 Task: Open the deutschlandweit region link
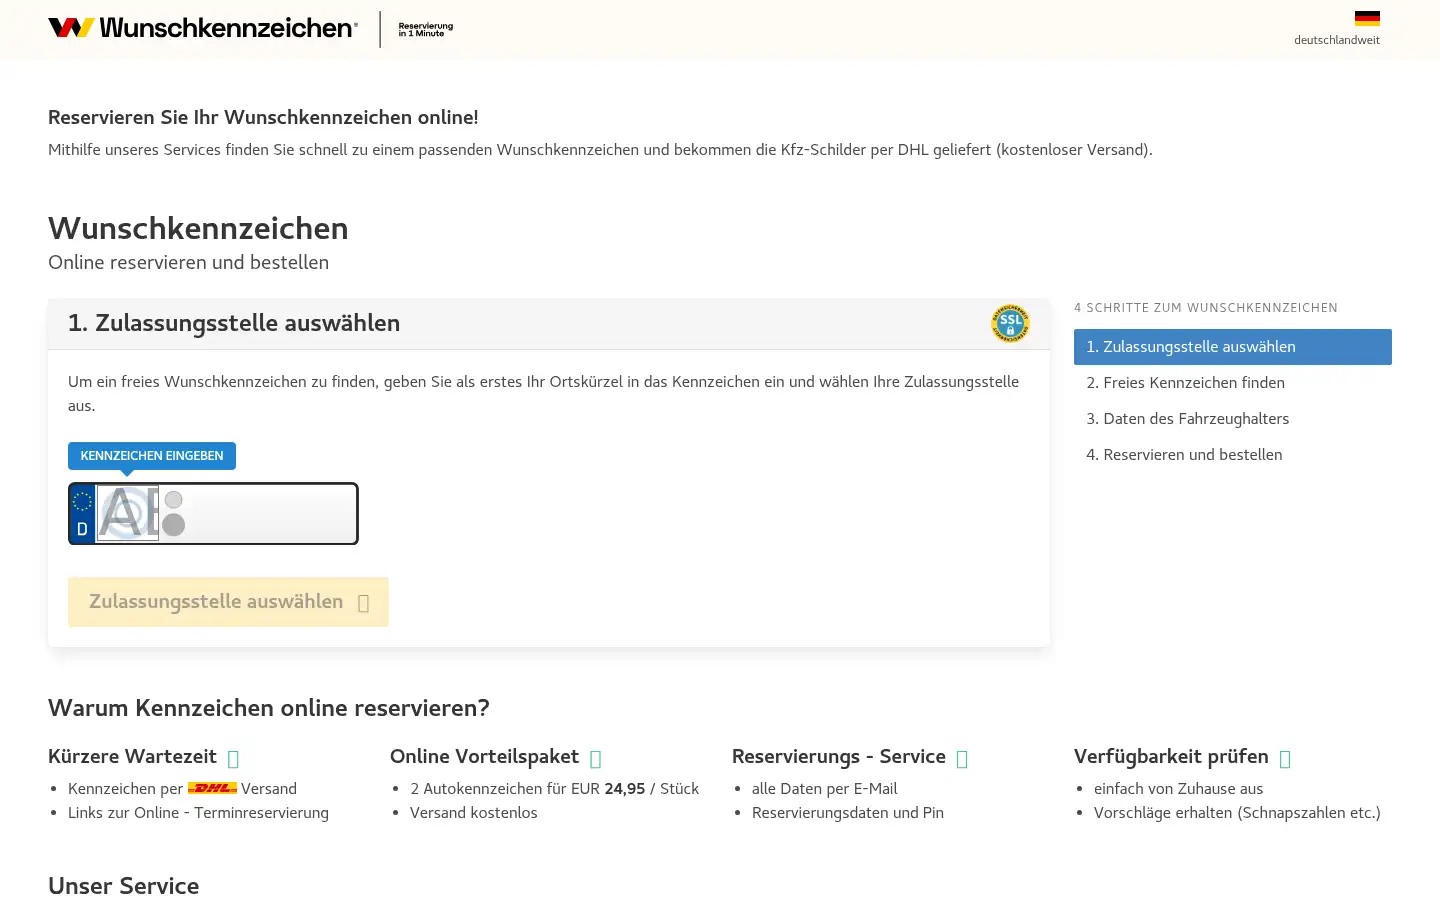pyautogui.click(x=1336, y=40)
